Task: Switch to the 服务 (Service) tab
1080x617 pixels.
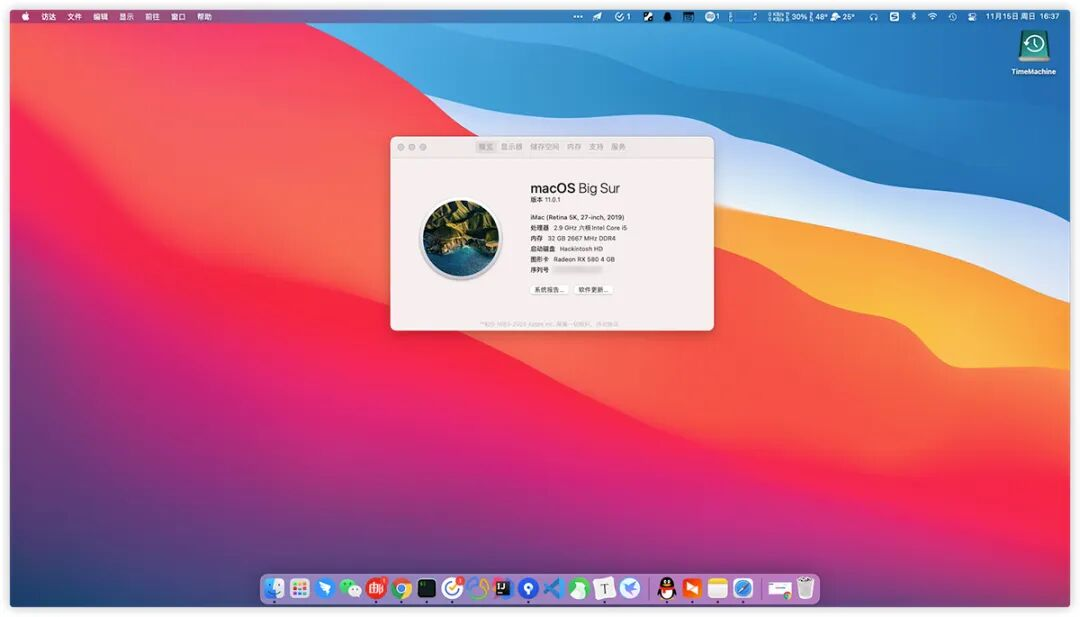Action: point(618,147)
